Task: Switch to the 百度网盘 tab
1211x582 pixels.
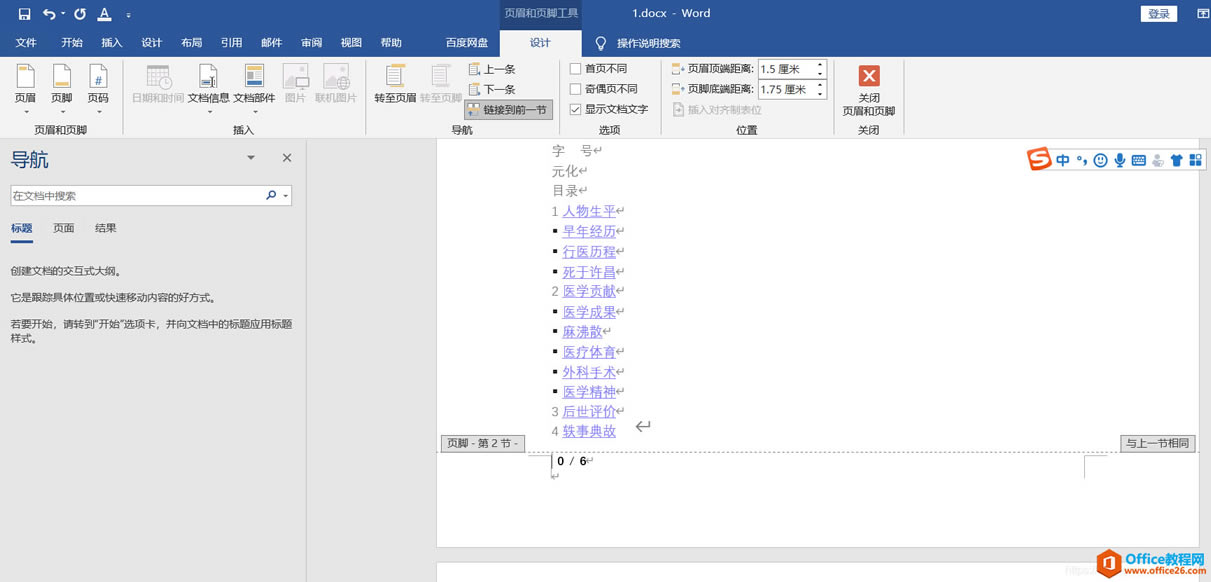Action: click(467, 43)
